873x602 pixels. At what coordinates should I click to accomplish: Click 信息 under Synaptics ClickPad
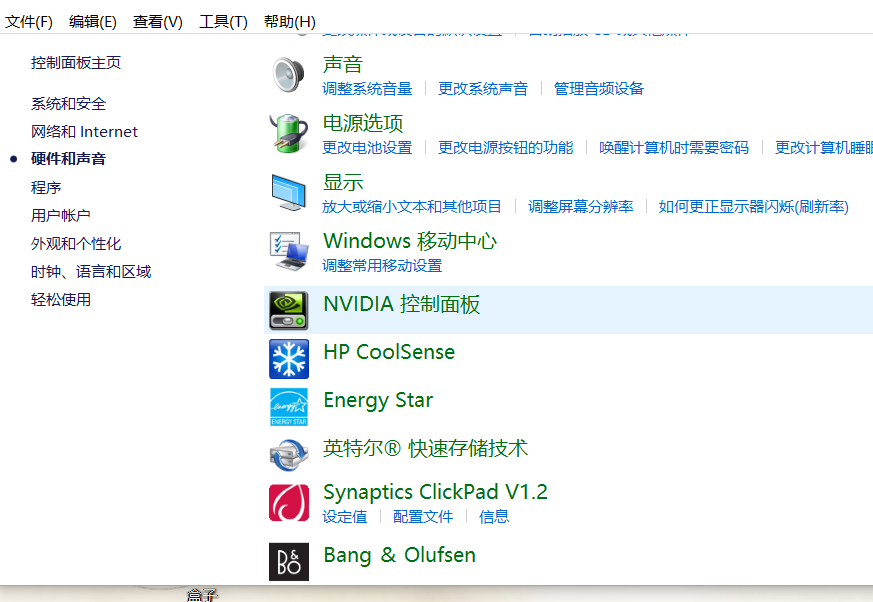494,517
